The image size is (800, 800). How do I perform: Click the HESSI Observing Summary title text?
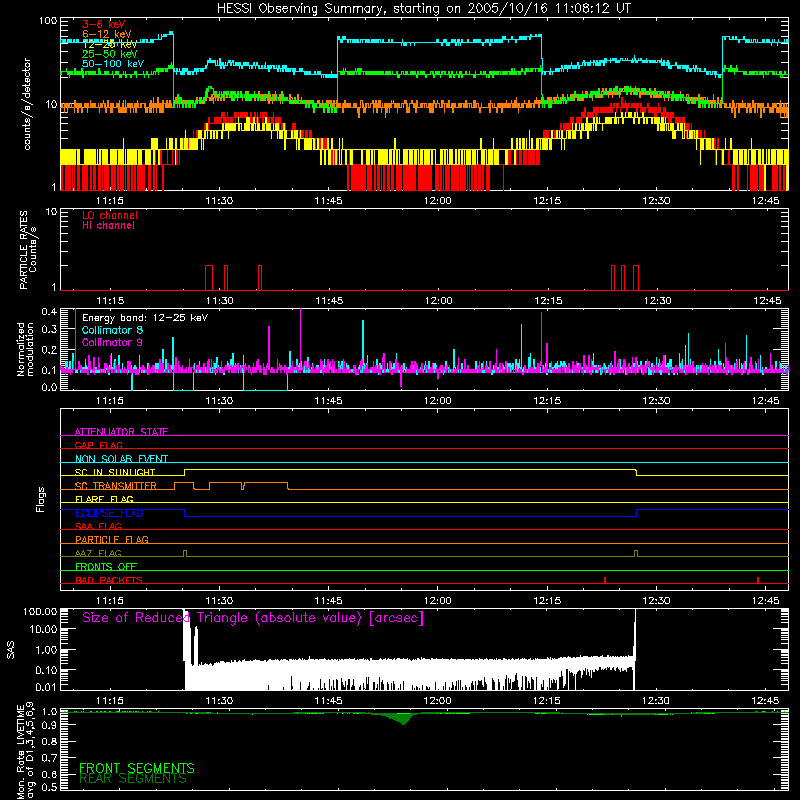point(424,9)
